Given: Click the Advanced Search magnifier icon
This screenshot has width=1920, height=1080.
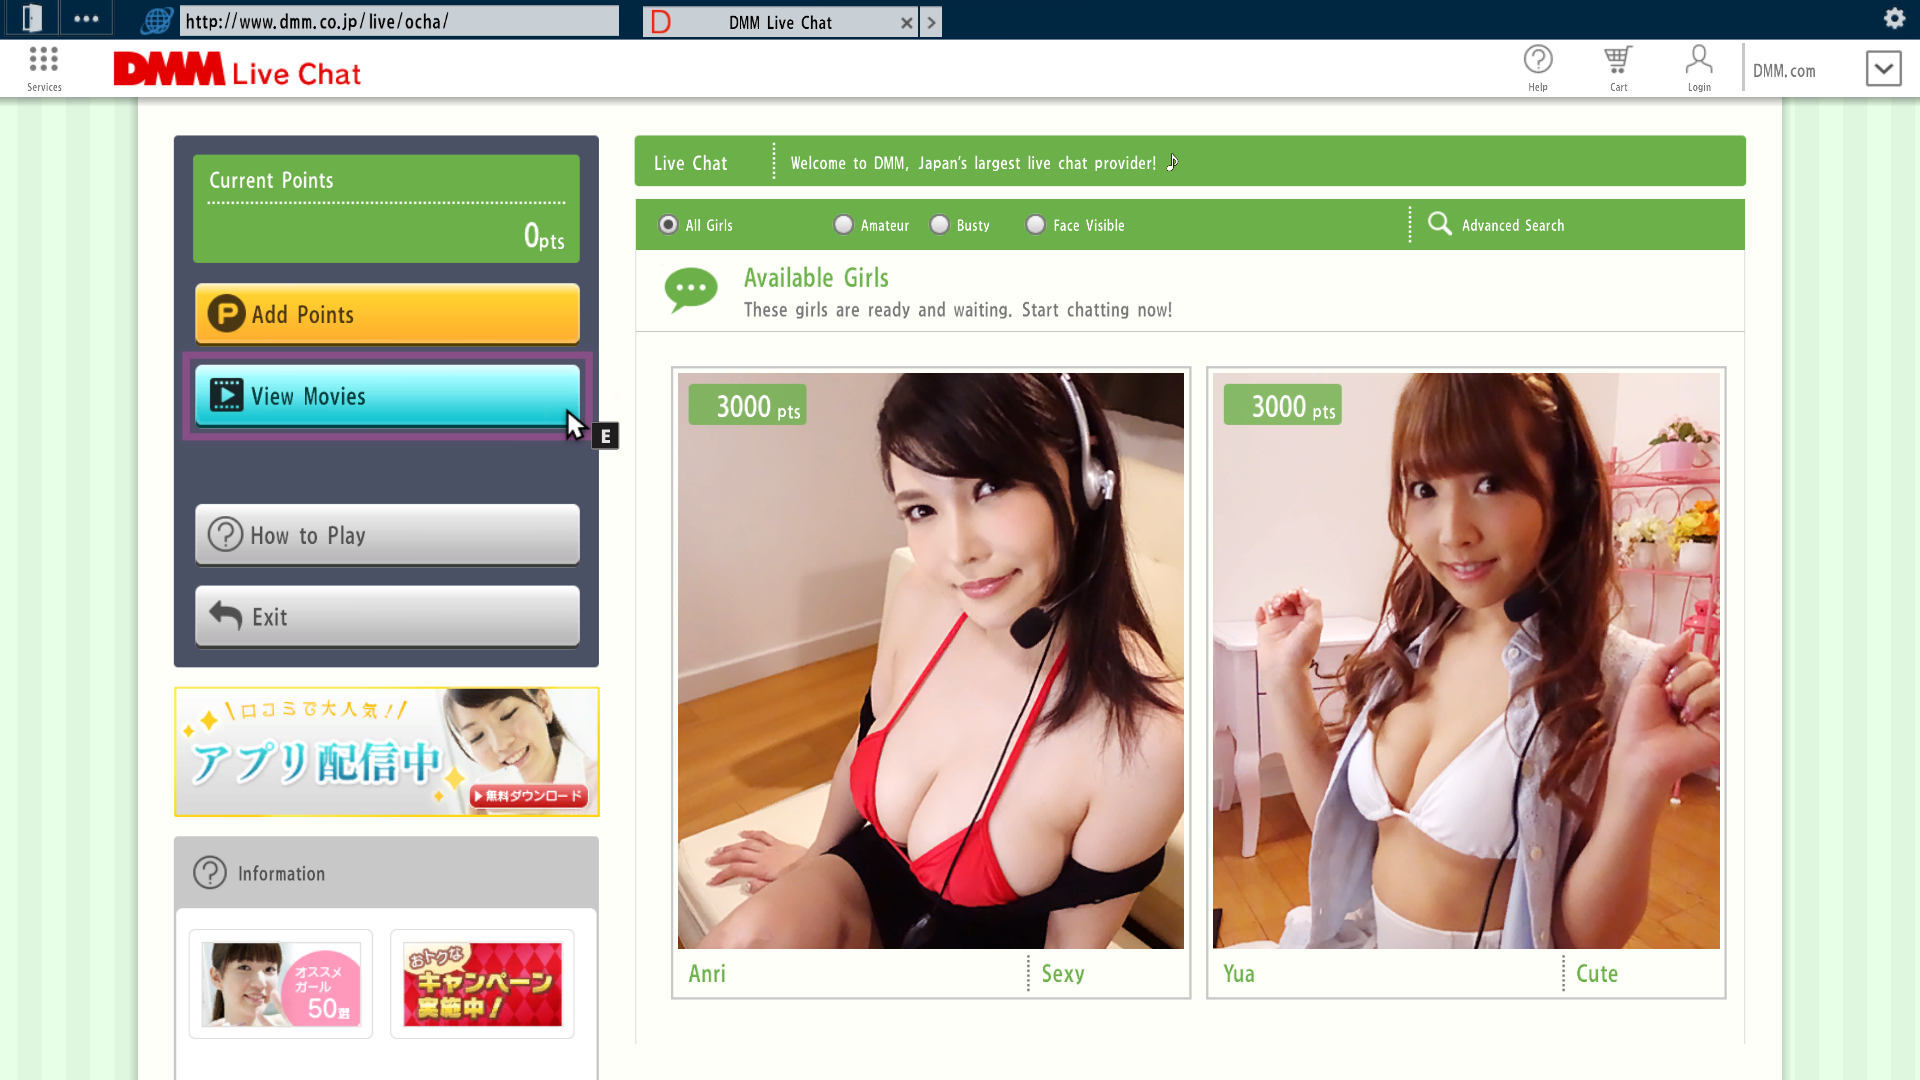Looking at the screenshot, I should (x=1439, y=223).
